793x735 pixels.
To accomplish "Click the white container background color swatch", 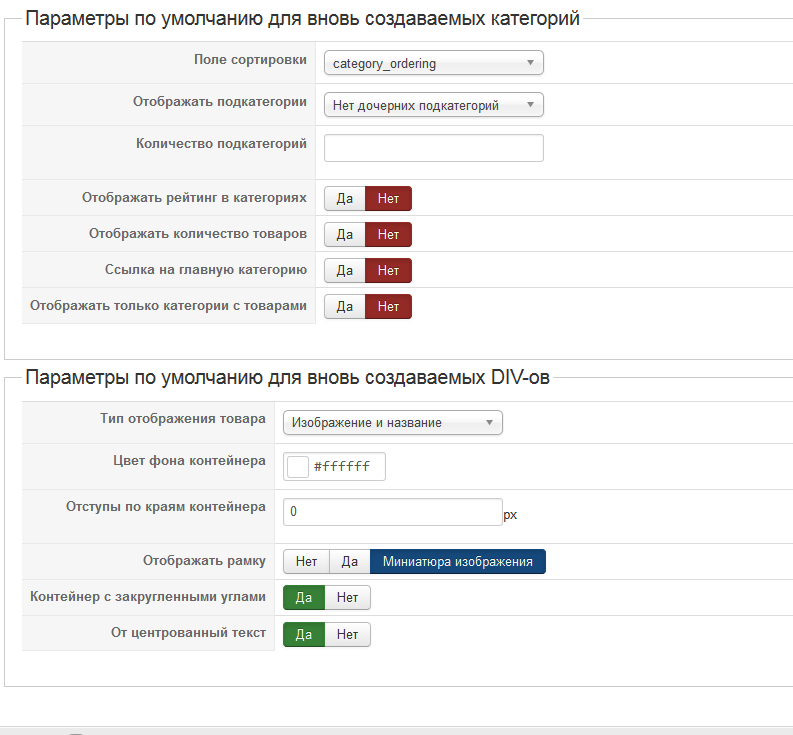I will tap(298, 467).
